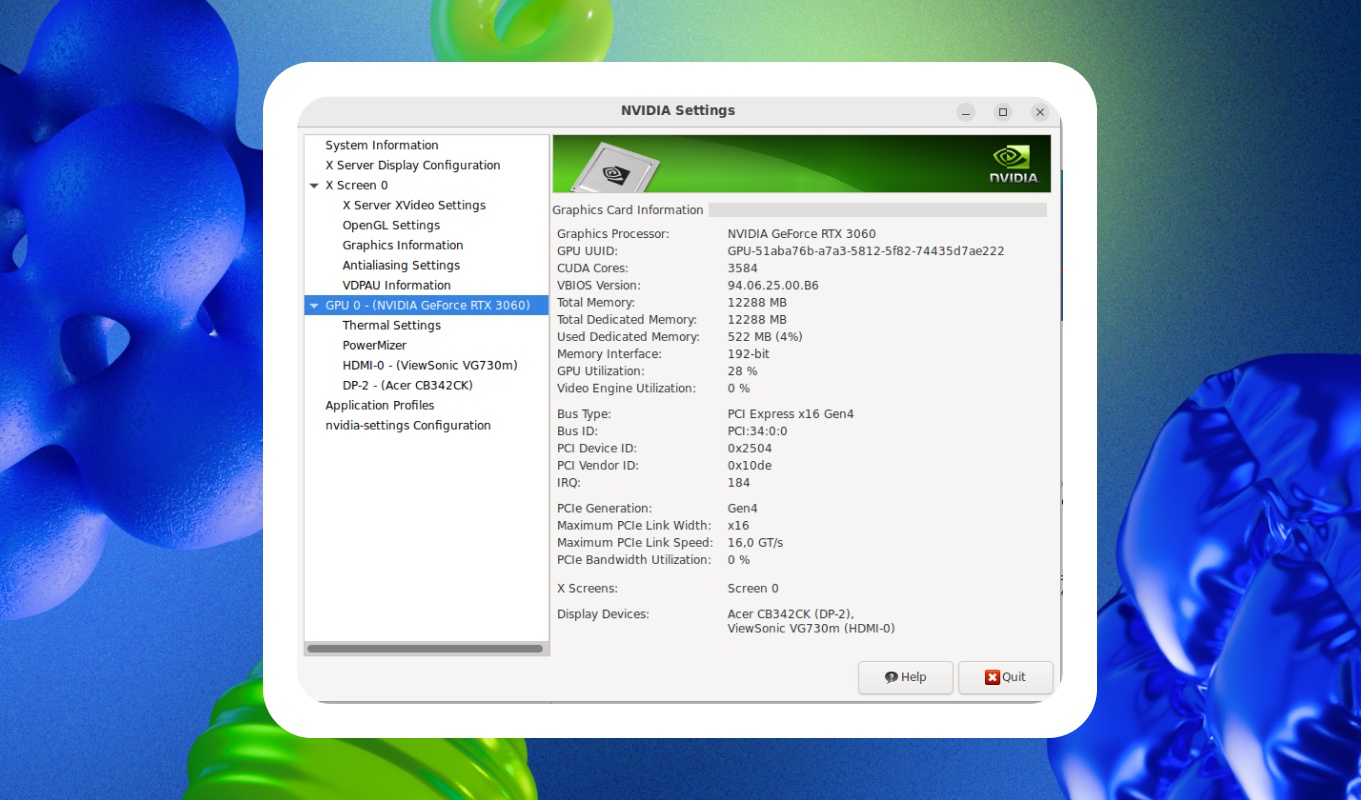Click Display Devices value Acer CB342CK (DP-2)
1361x800 pixels.
(x=791, y=614)
